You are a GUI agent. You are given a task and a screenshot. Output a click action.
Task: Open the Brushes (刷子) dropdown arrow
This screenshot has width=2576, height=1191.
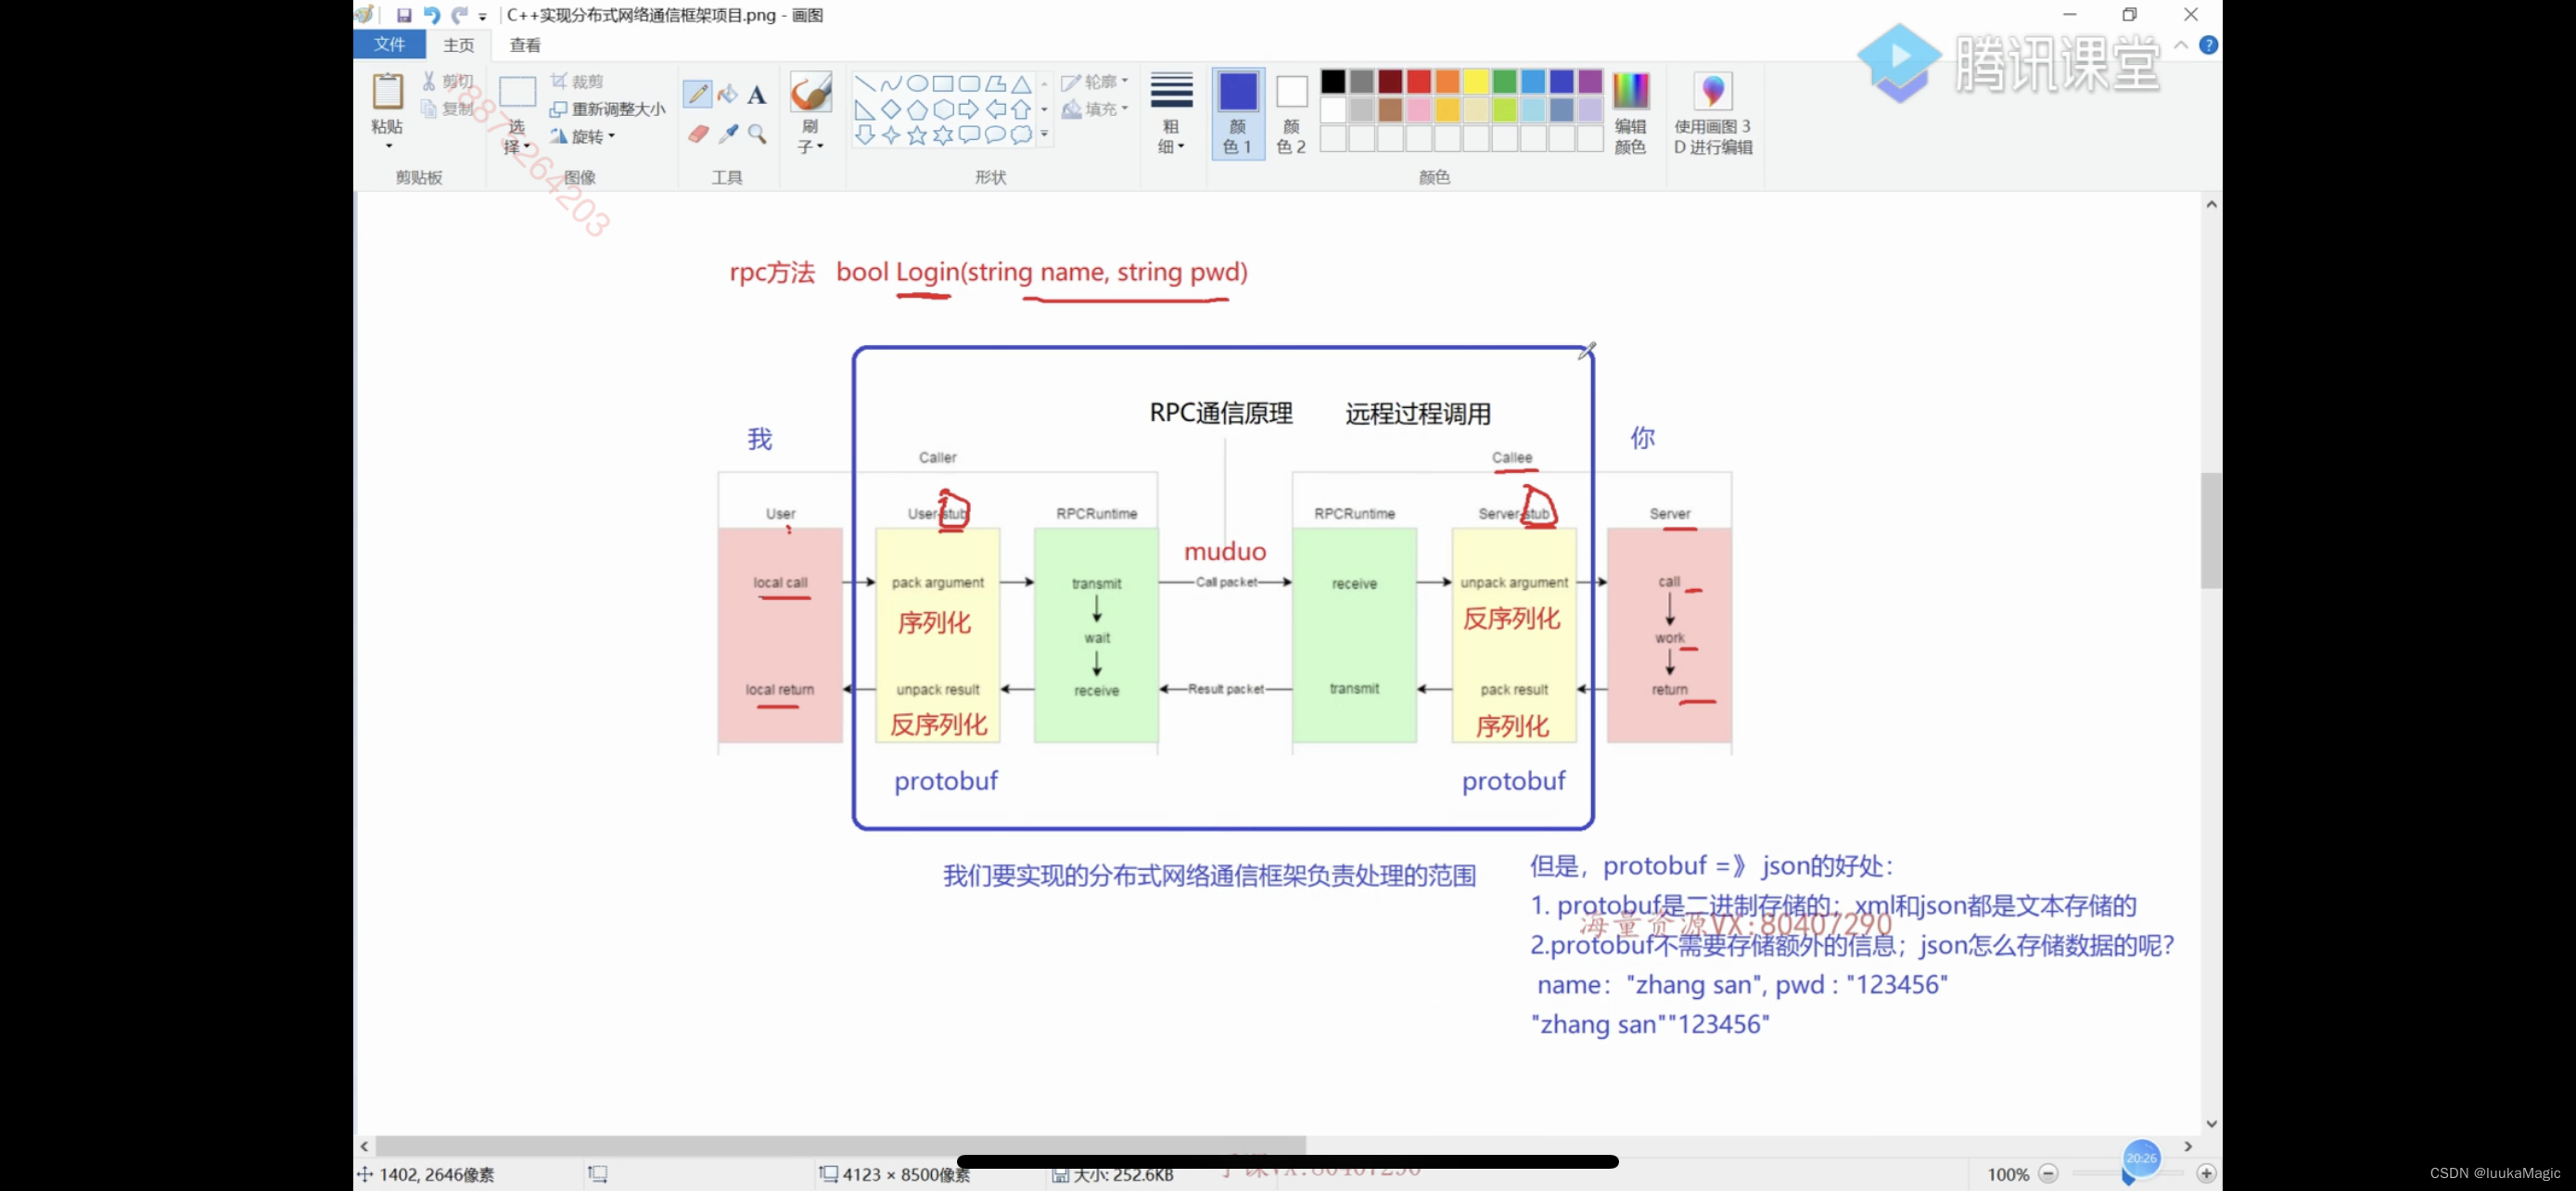click(820, 147)
